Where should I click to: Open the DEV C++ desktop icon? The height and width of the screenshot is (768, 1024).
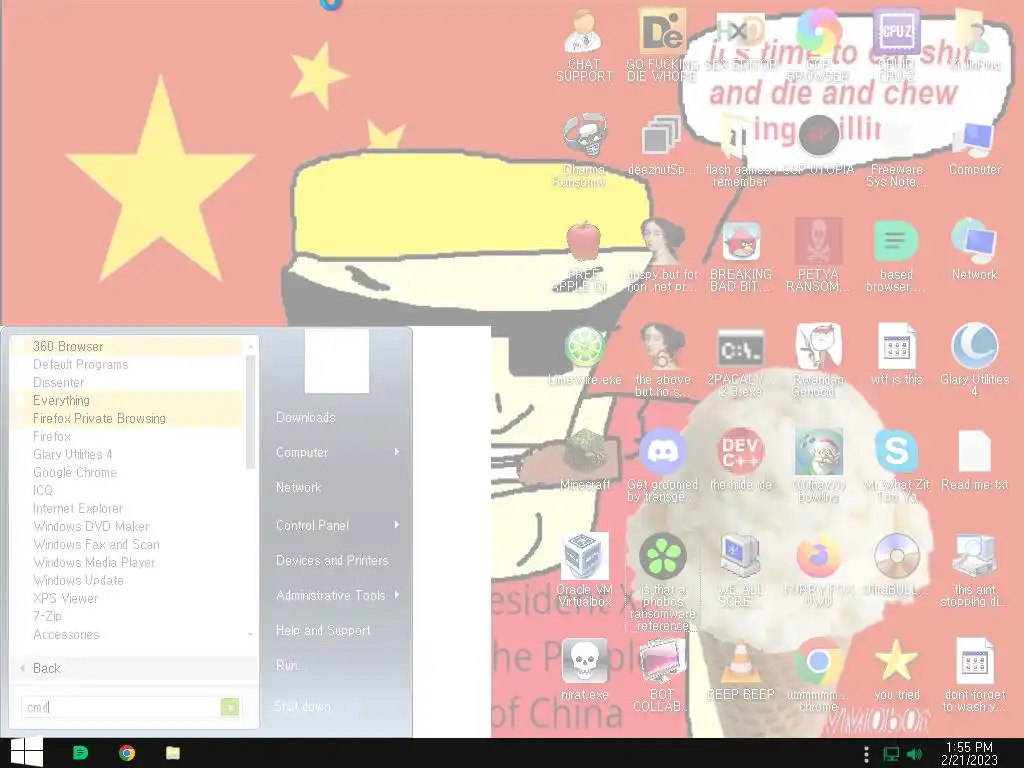point(740,460)
